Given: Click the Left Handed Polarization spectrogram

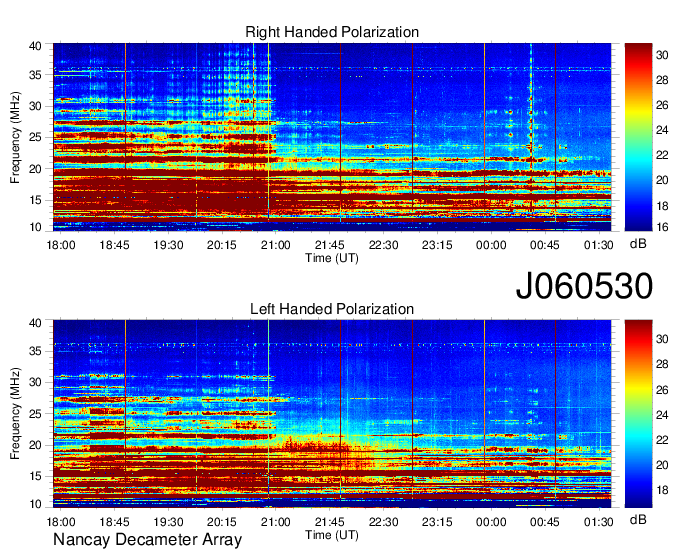Looking at the screenshot, I should [332, 414].
